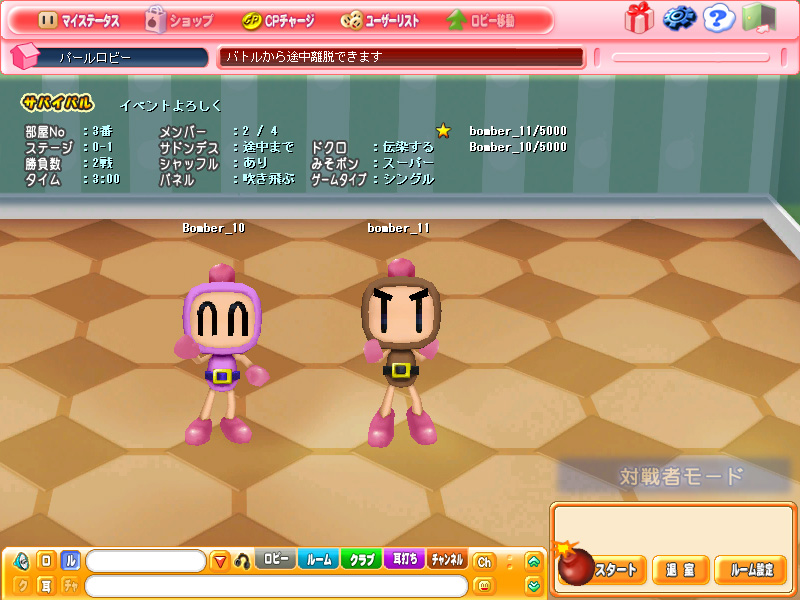Click the 対戦者モード mode label
This screenshot has height=600, width=800.
681,476
